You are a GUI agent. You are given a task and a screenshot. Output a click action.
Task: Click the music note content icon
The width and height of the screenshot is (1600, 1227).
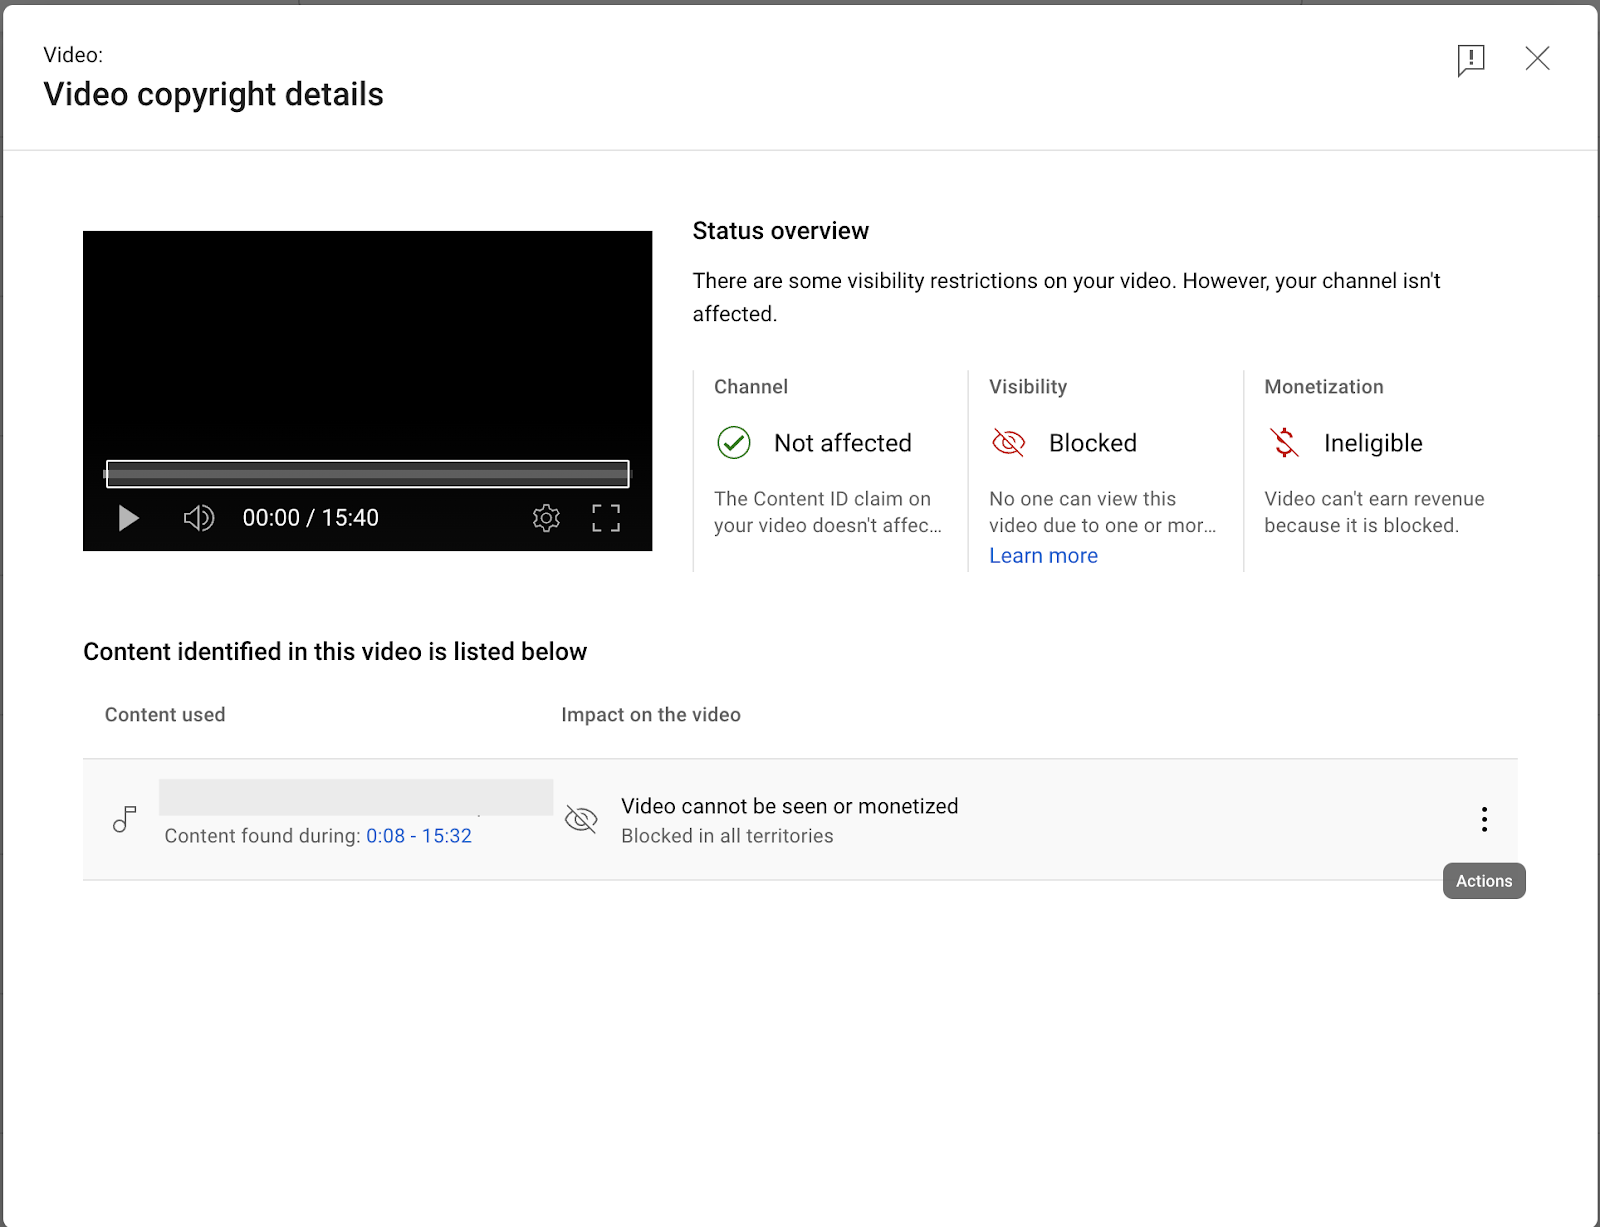pos(124,820)
